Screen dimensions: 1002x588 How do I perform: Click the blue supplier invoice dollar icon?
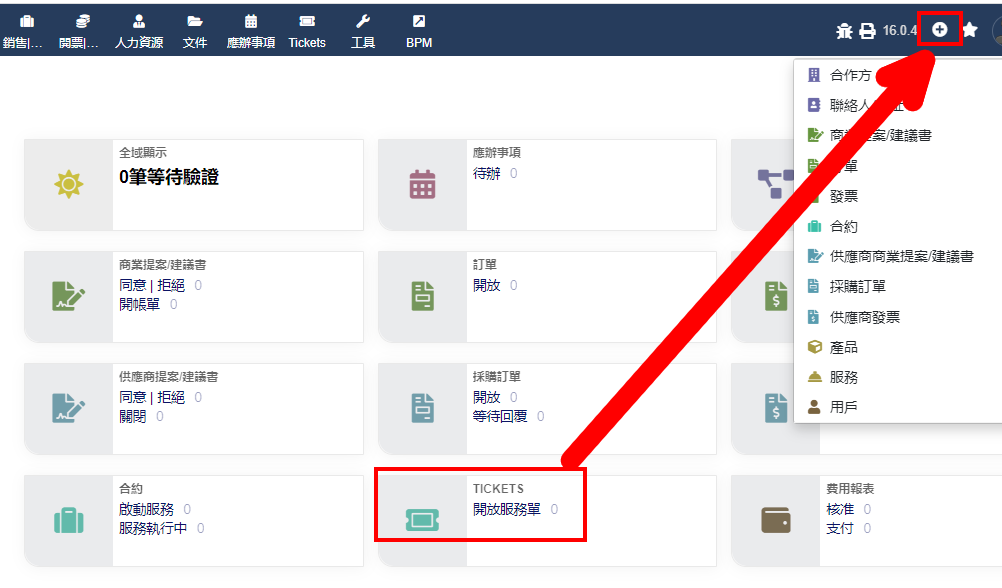coord(776,408)
